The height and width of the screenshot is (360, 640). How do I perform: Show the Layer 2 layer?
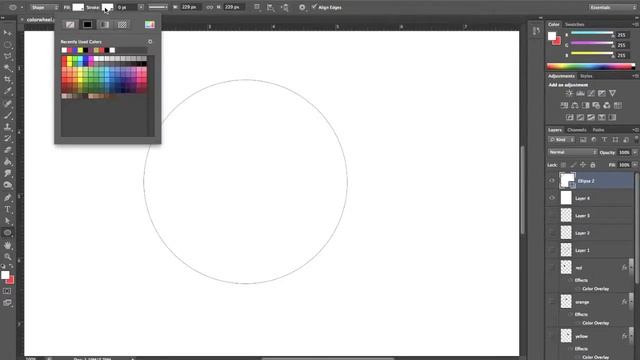click(552, 233)
